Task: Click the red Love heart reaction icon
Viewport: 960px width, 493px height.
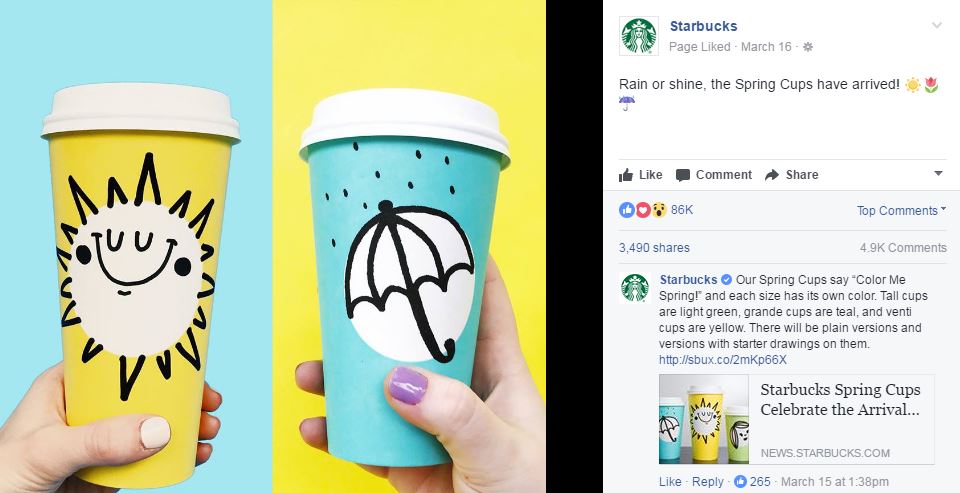Action: (x=642, y=210)
